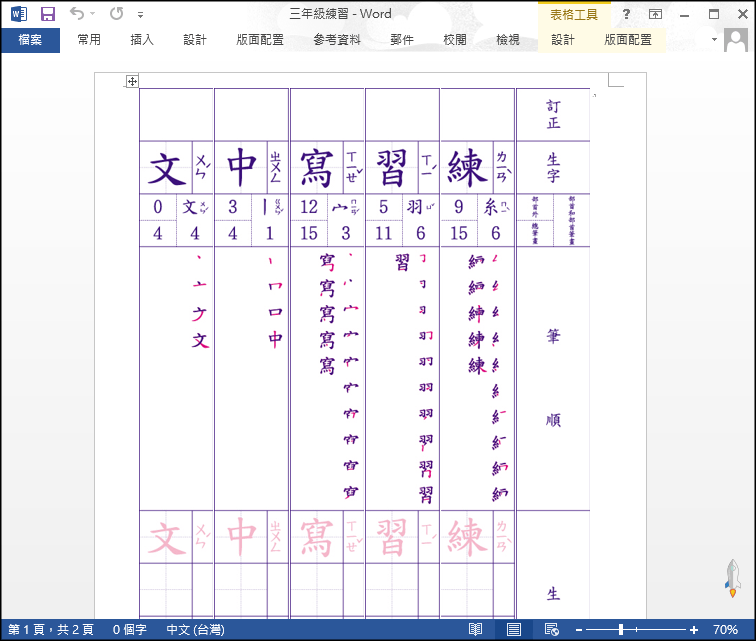Image resolution: width=756 pixels, height=641 pixels.
Task: Open the first 設計 tab next to 插入
Action: 195,40
